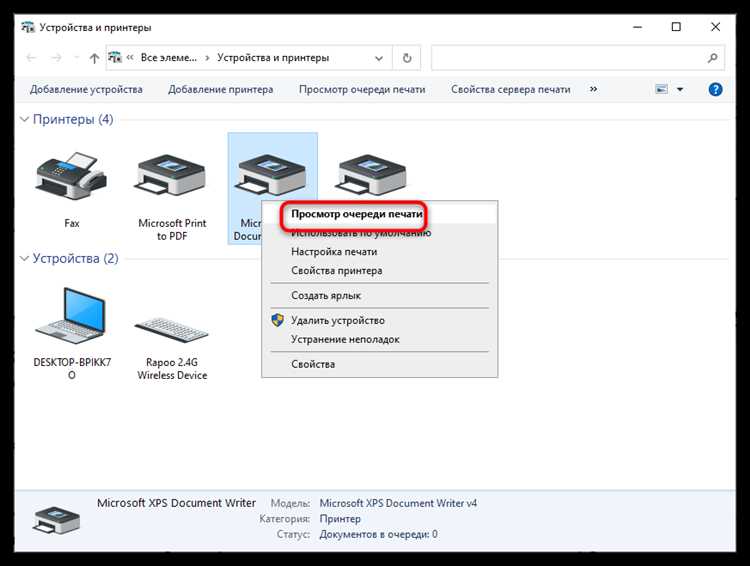Image resolution: width=750 pixels, height=566 pixels.
Task: Collapse the Принтеры (4) group
Action: pyautogui.click(x=24, y=120)
